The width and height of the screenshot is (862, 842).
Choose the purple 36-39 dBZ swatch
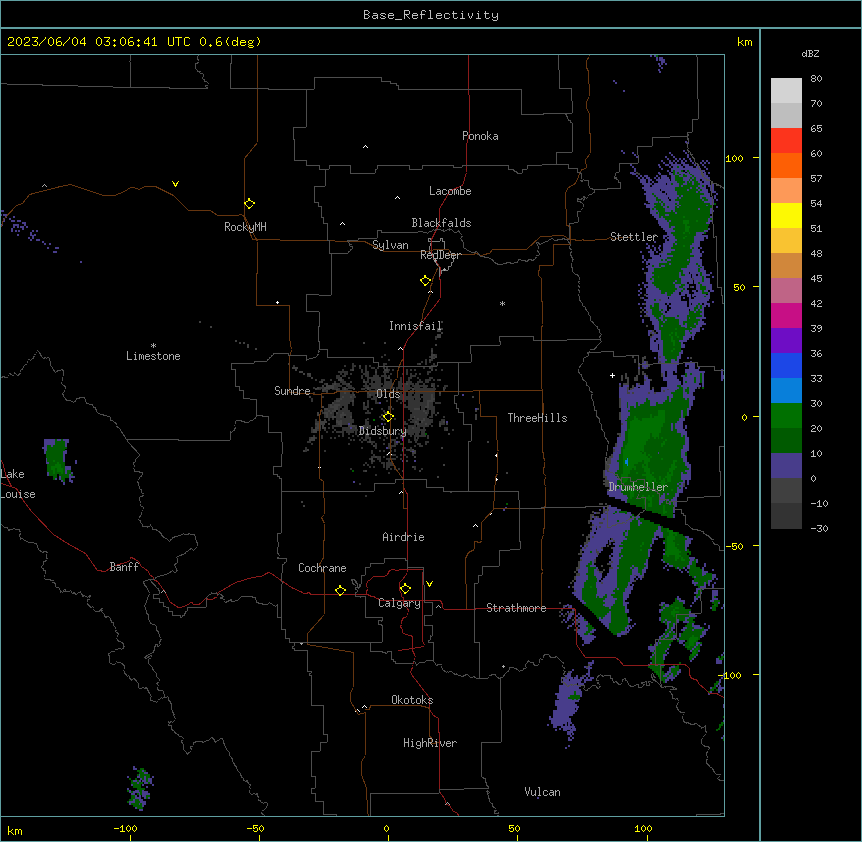786,341
